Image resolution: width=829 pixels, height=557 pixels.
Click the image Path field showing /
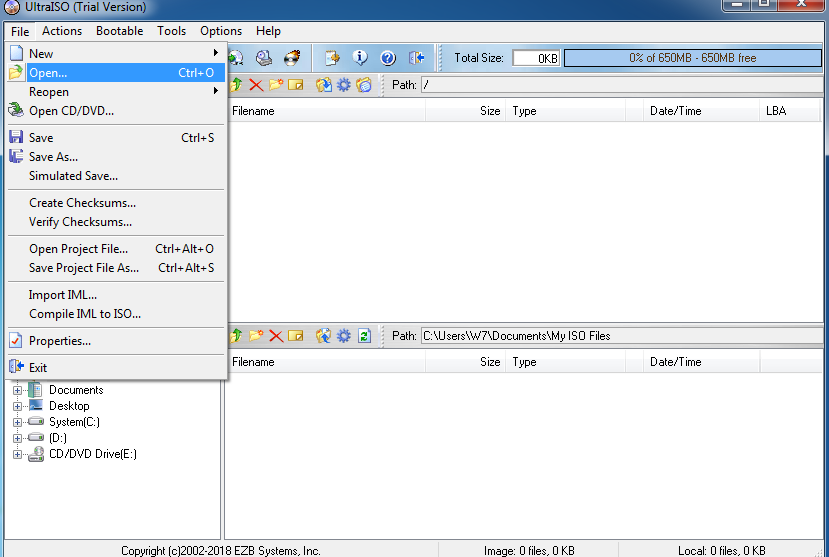[x=624, y=85]
